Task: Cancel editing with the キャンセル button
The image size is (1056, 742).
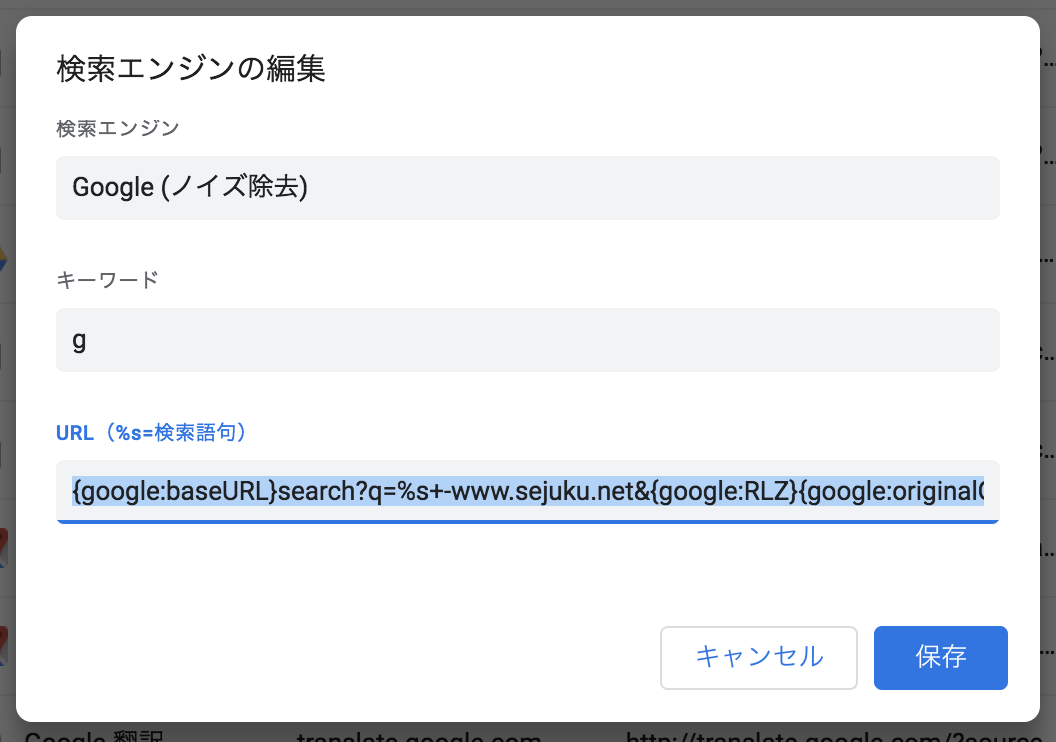Action: coord(758,657)
